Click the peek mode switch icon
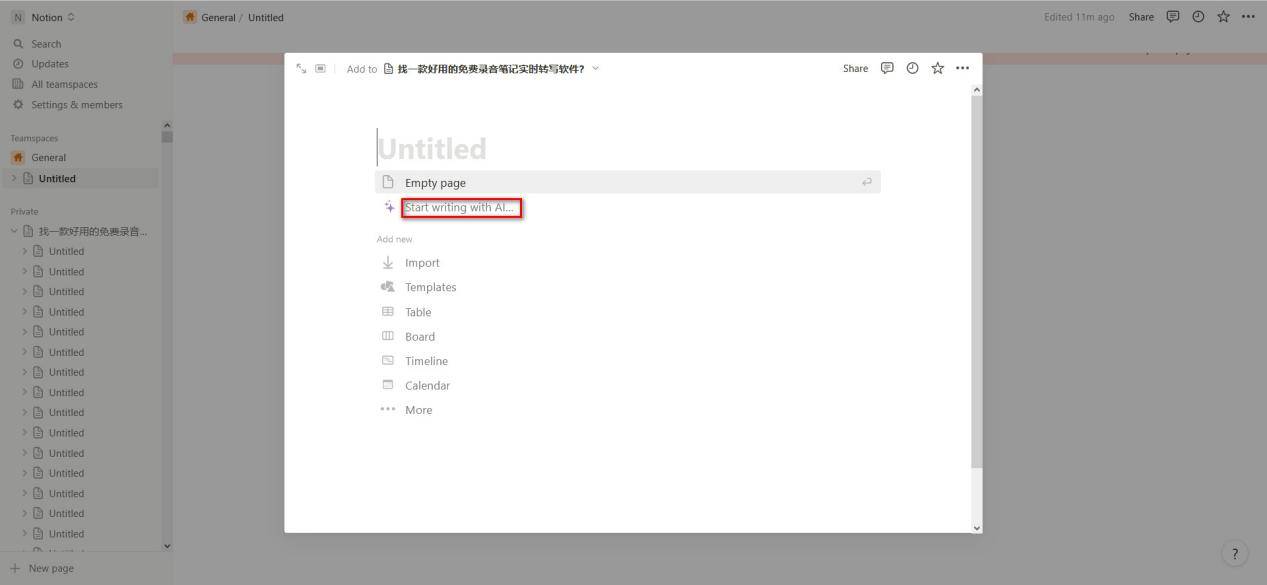 [x=320, y=68]
